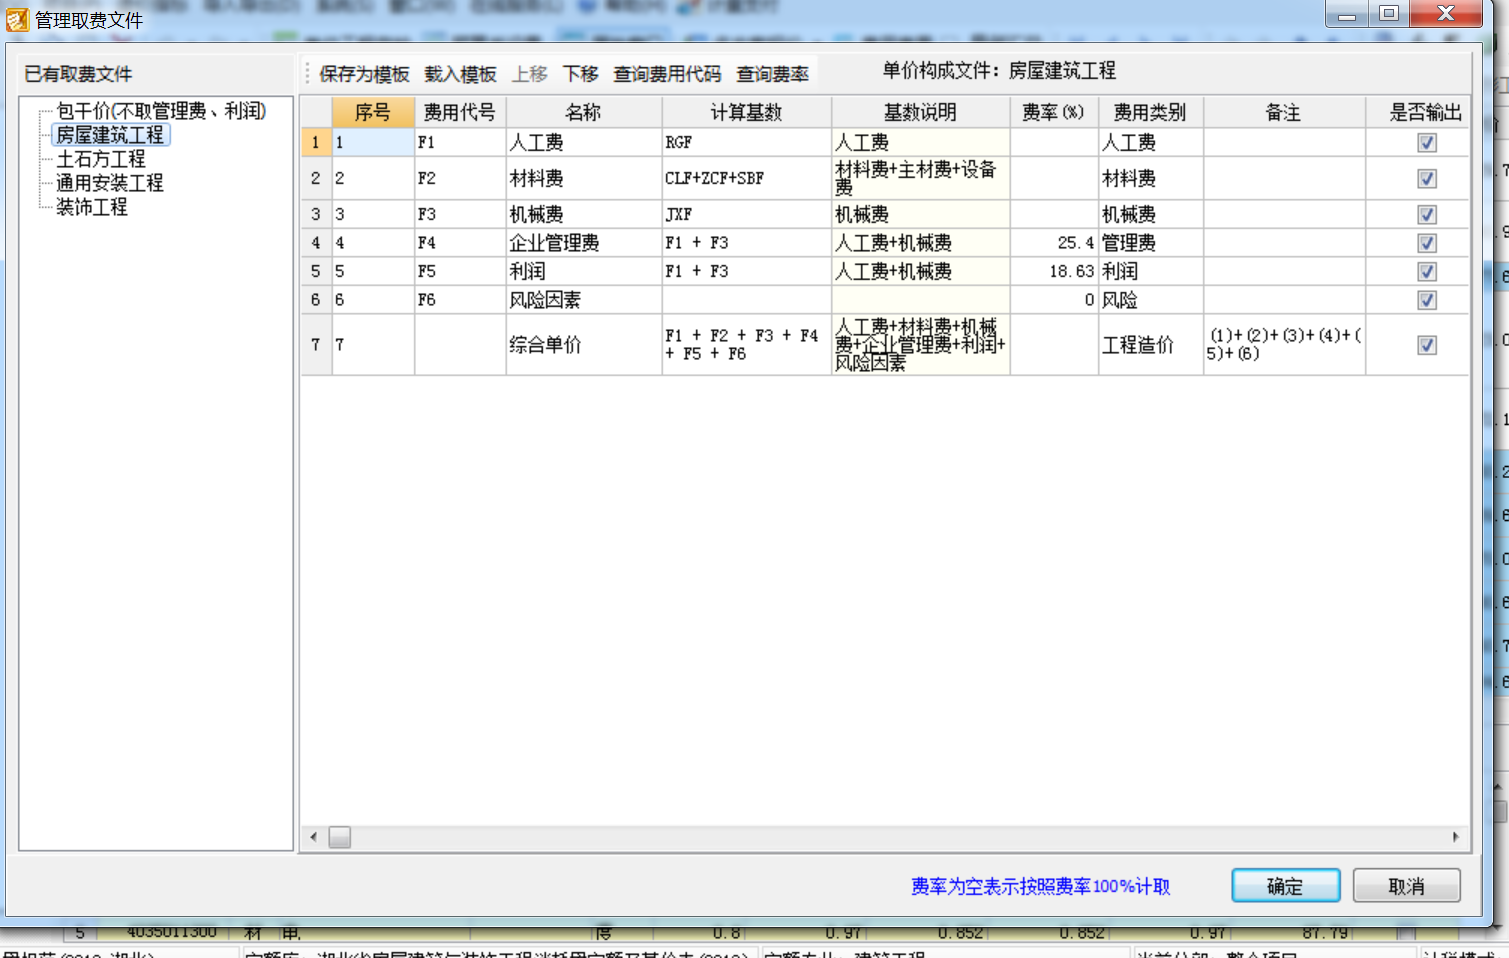Click the RGF calculation base cell
This screenshot has height=958, width=1509.
pos(746,142)
